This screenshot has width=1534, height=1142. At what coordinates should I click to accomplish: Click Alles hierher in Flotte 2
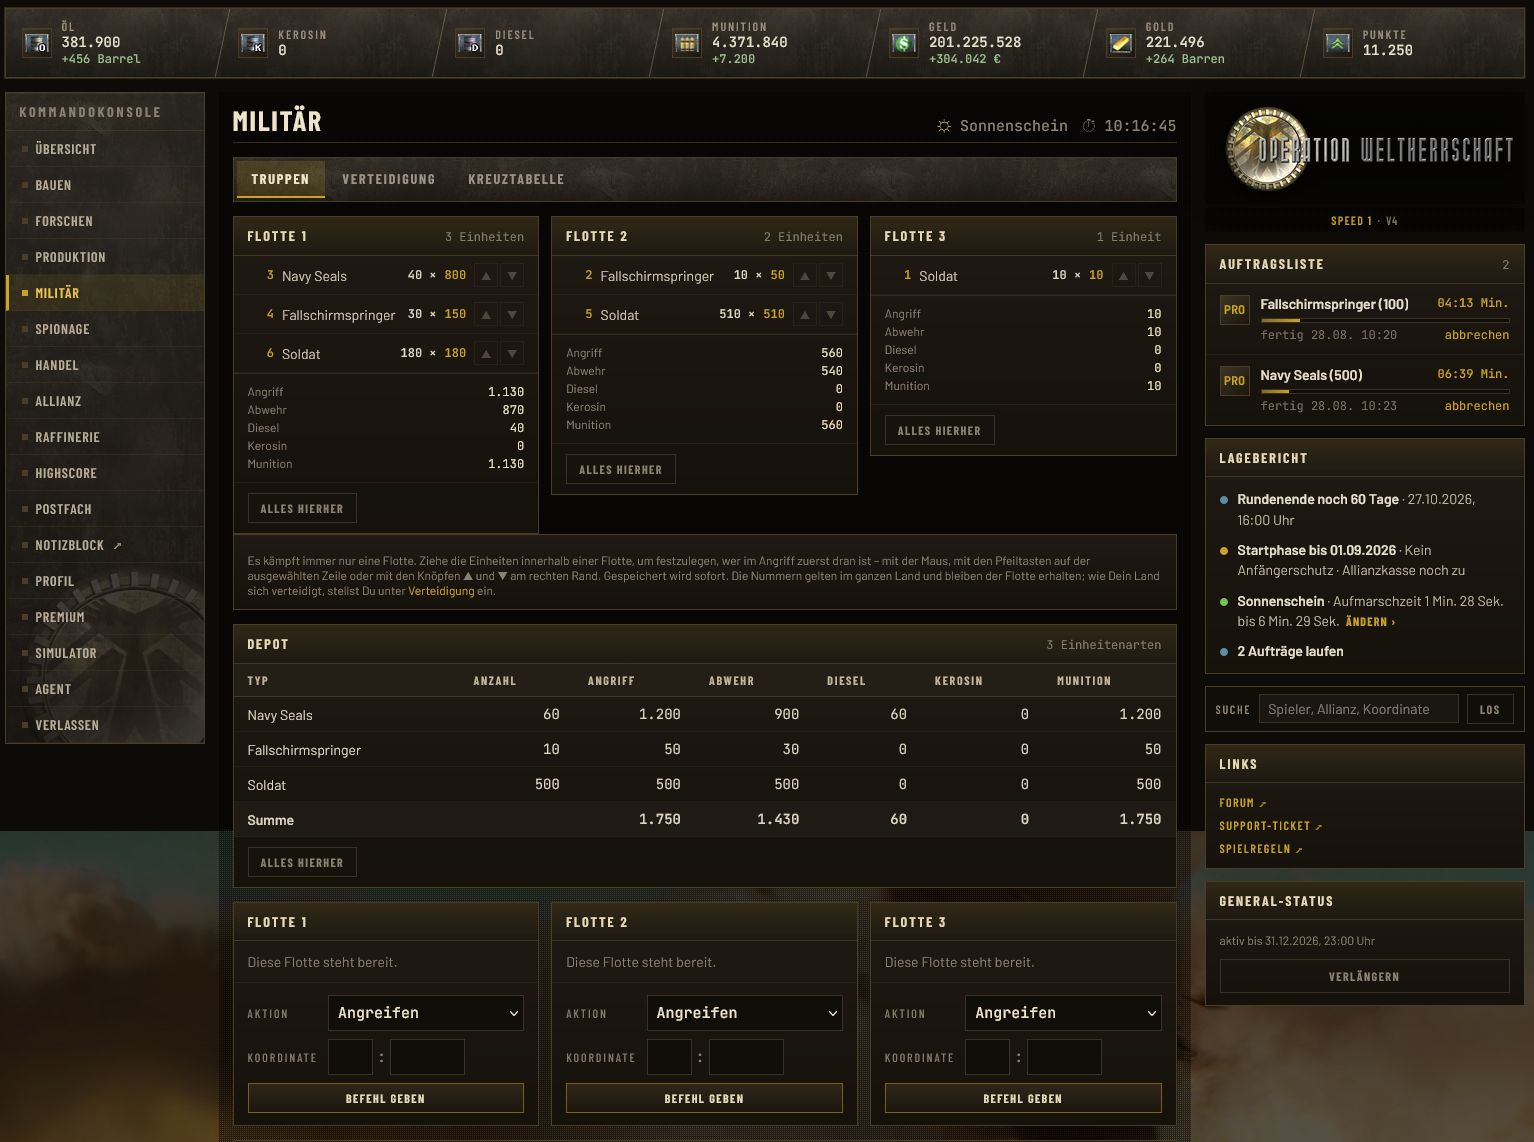[x=620, y=469]
